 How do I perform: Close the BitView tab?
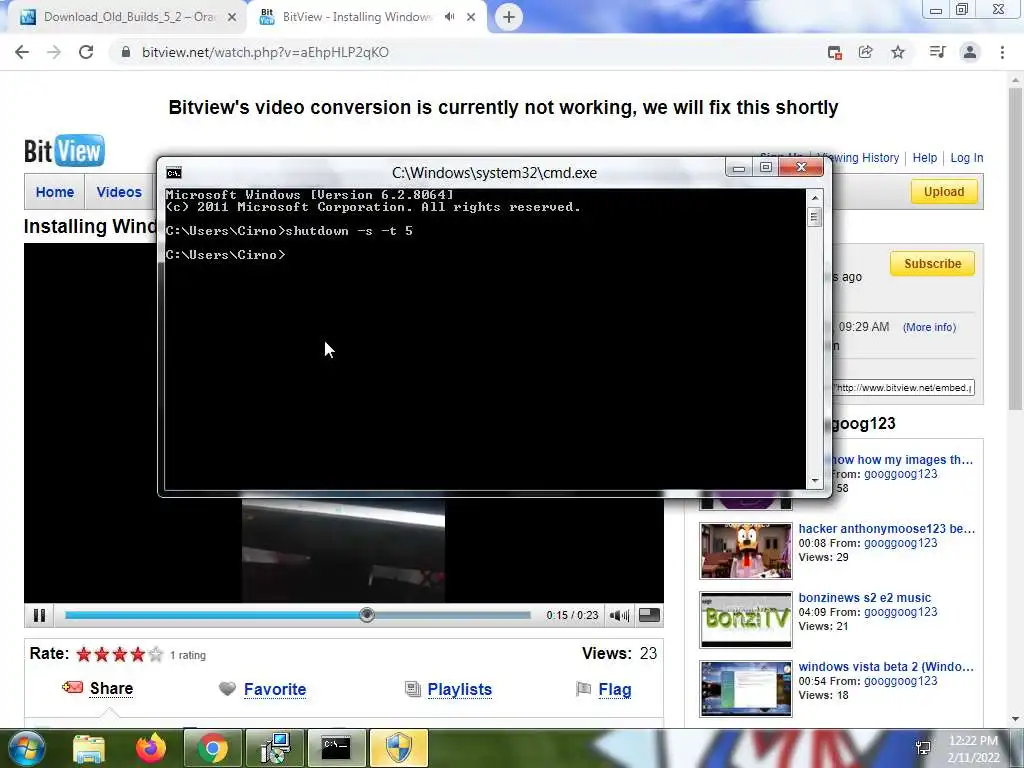click(x=471, y=17)
